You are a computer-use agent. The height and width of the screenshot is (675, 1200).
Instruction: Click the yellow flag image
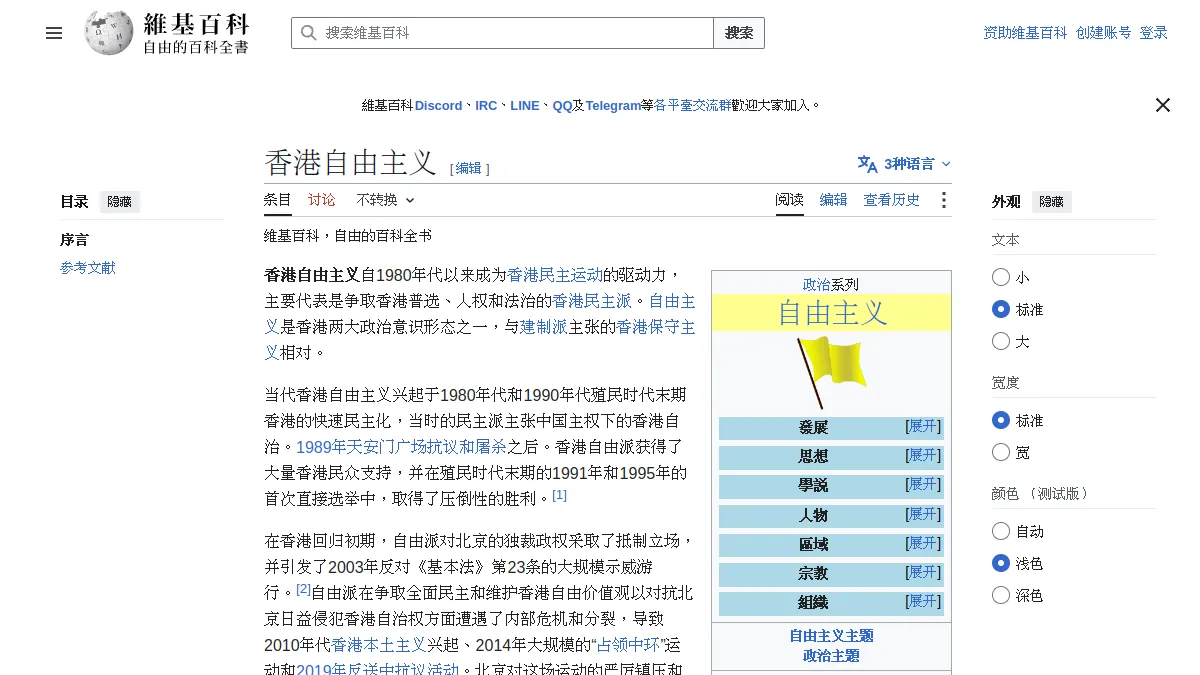tap(831, 372)
